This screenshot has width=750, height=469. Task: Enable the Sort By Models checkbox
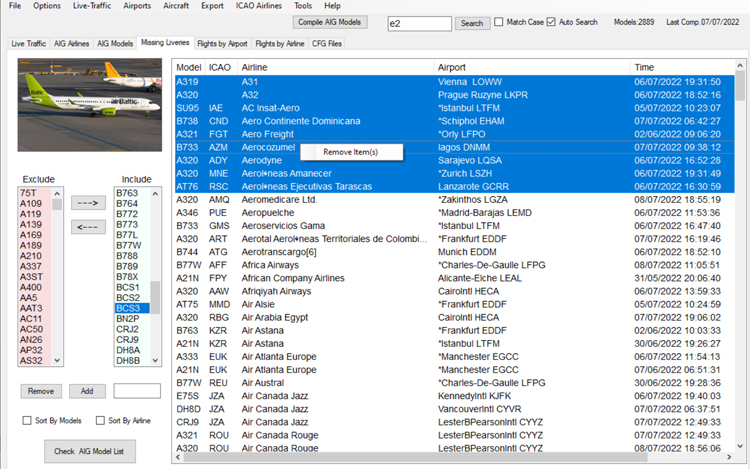(x=27, y=420)
